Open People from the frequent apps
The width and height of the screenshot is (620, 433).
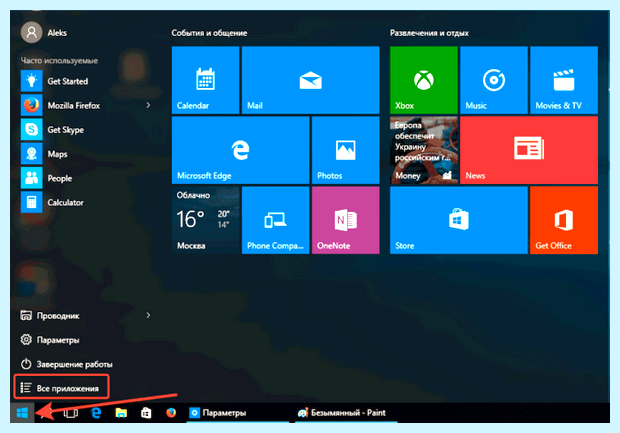pos(87,178)
